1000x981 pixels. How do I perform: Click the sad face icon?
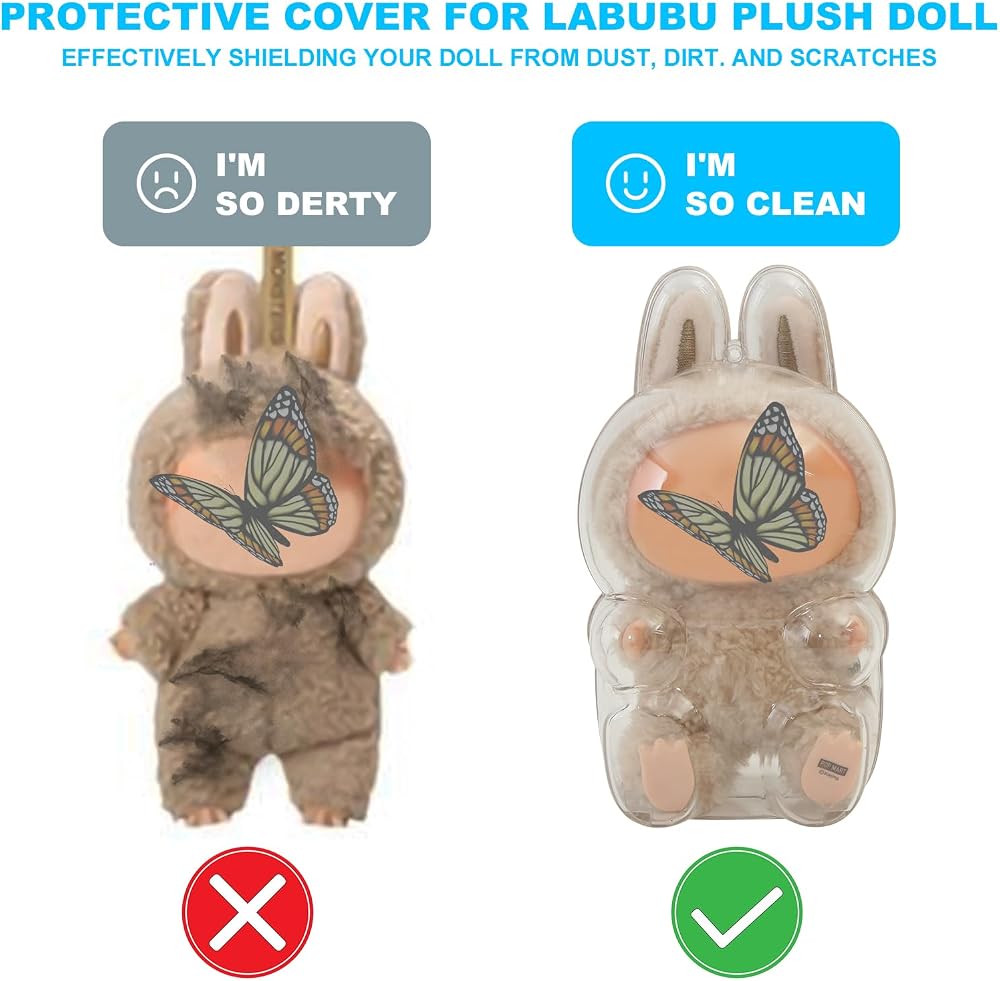(166, 182)
